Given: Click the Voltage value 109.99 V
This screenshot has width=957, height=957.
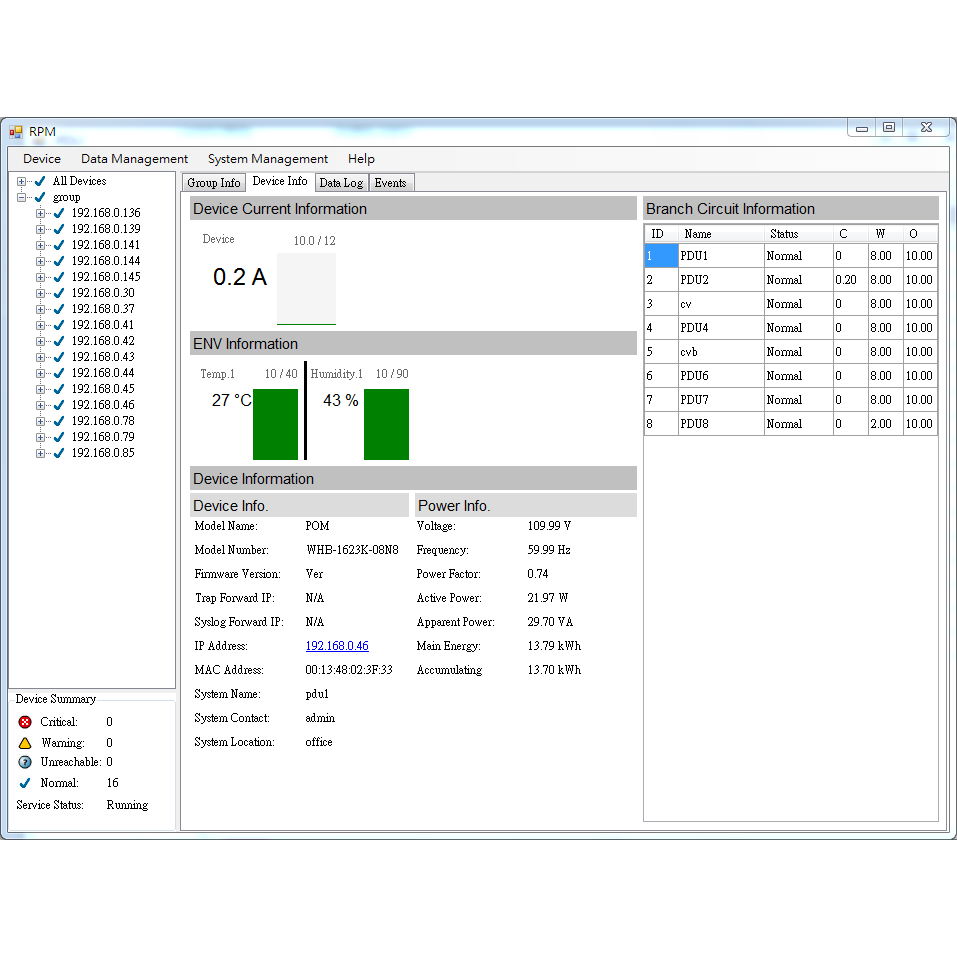Looking at the screenshot, I should coord(549,526).
